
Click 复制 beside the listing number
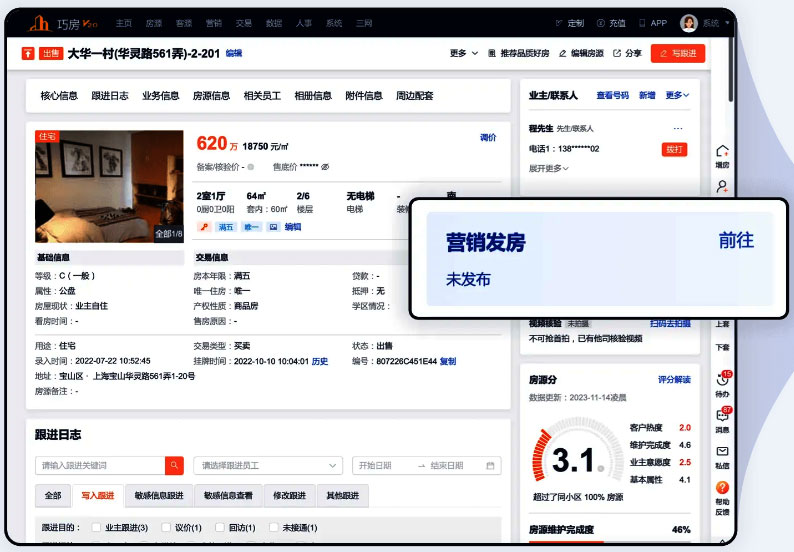pyautogui.click(x=448, y=361)
